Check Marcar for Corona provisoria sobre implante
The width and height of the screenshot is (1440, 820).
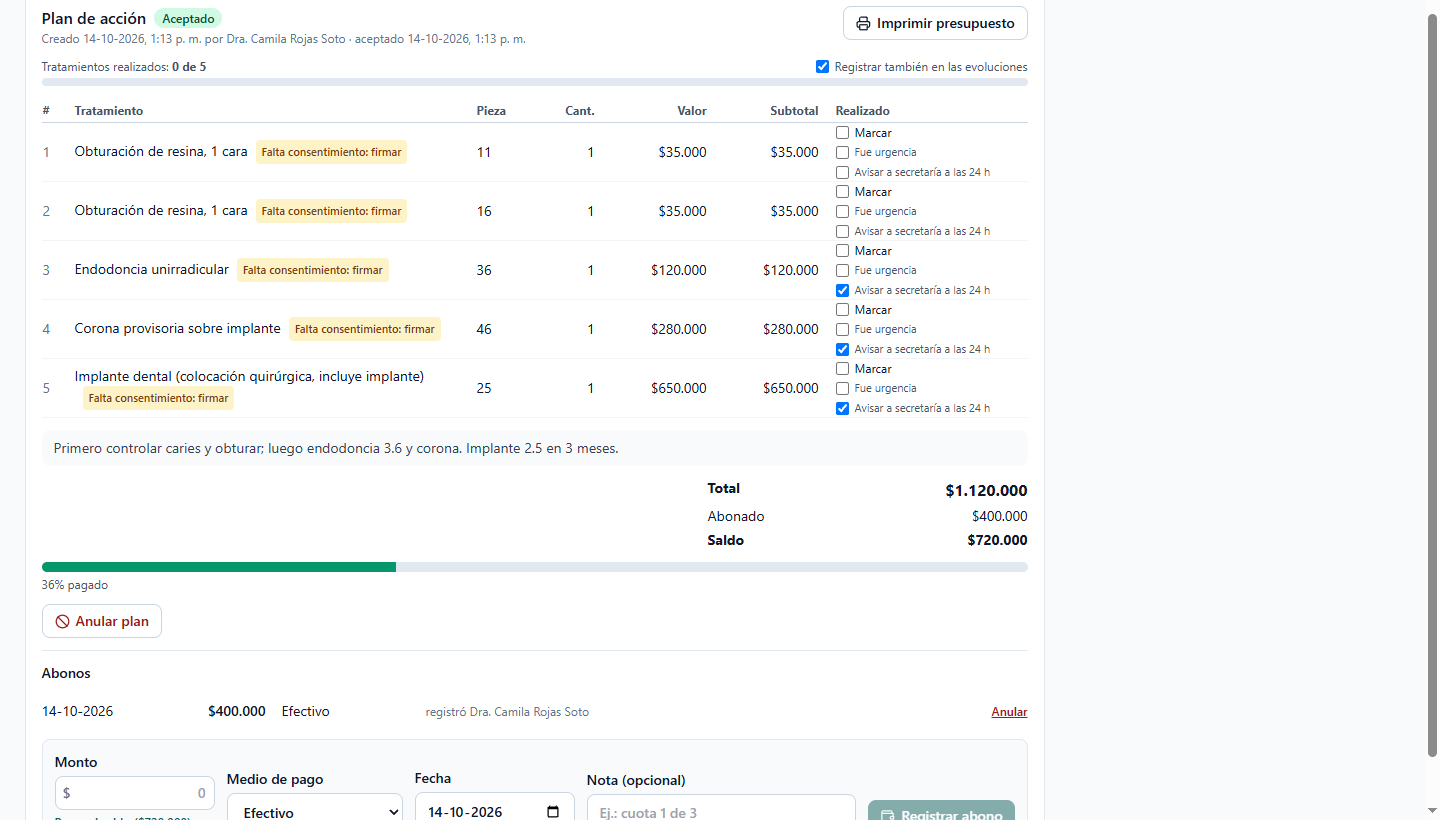click(x=842, y=310)
